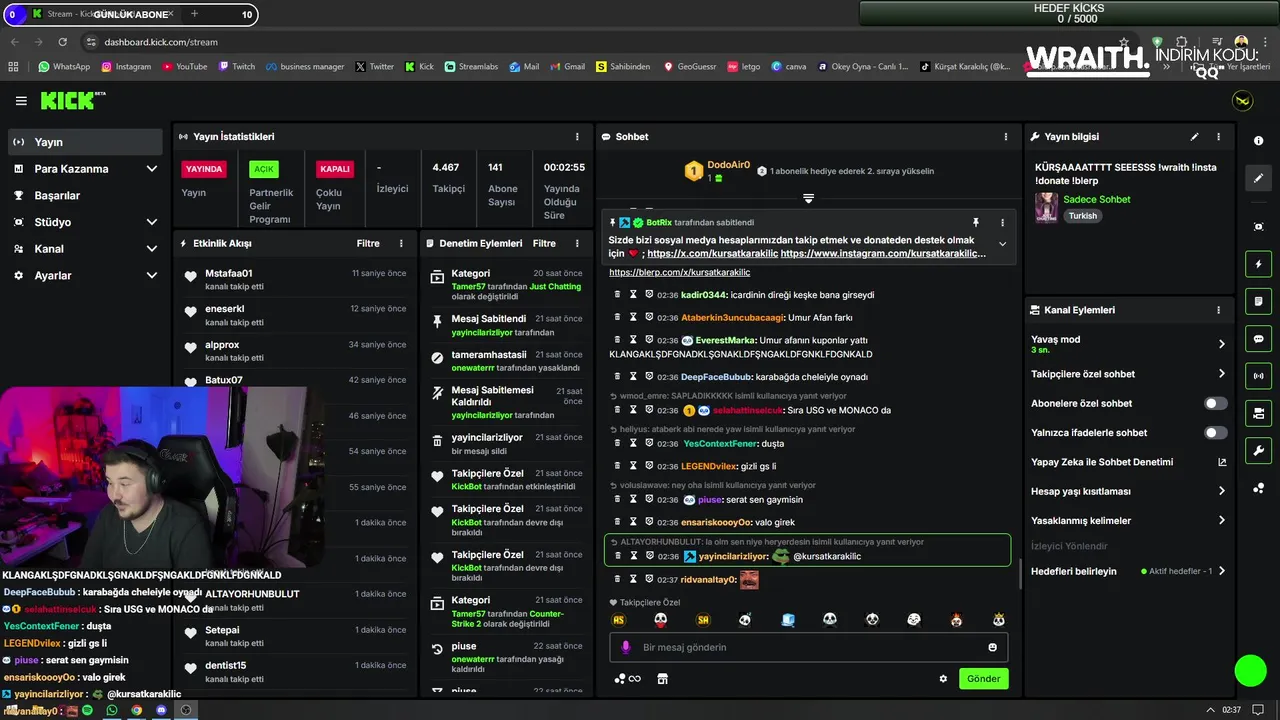Click the green KICK logo
This screenshot has height=720, width=1280.
pos(68,100)
